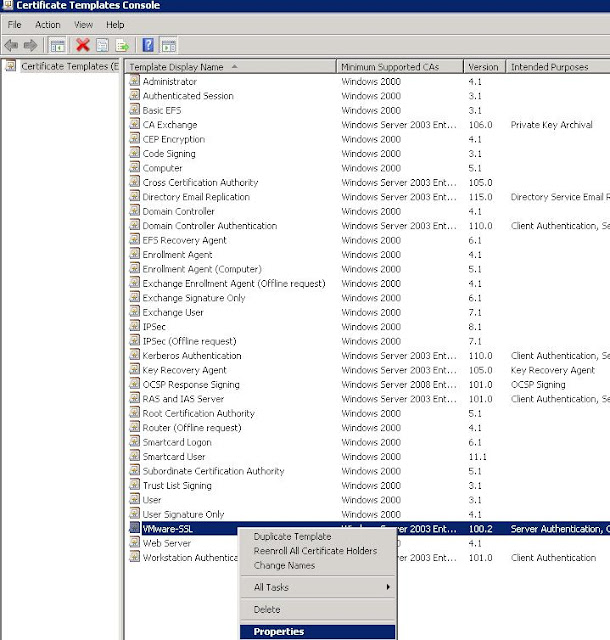Click the Computer template icon

pyautogui.click(x=134, y=167)
